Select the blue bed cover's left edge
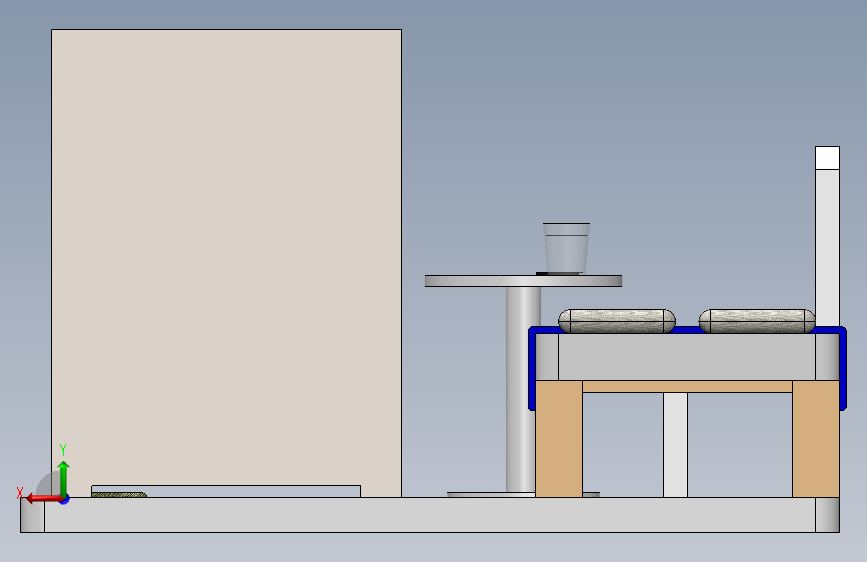This screenshot has width=867, height=562. coord(531,368)
